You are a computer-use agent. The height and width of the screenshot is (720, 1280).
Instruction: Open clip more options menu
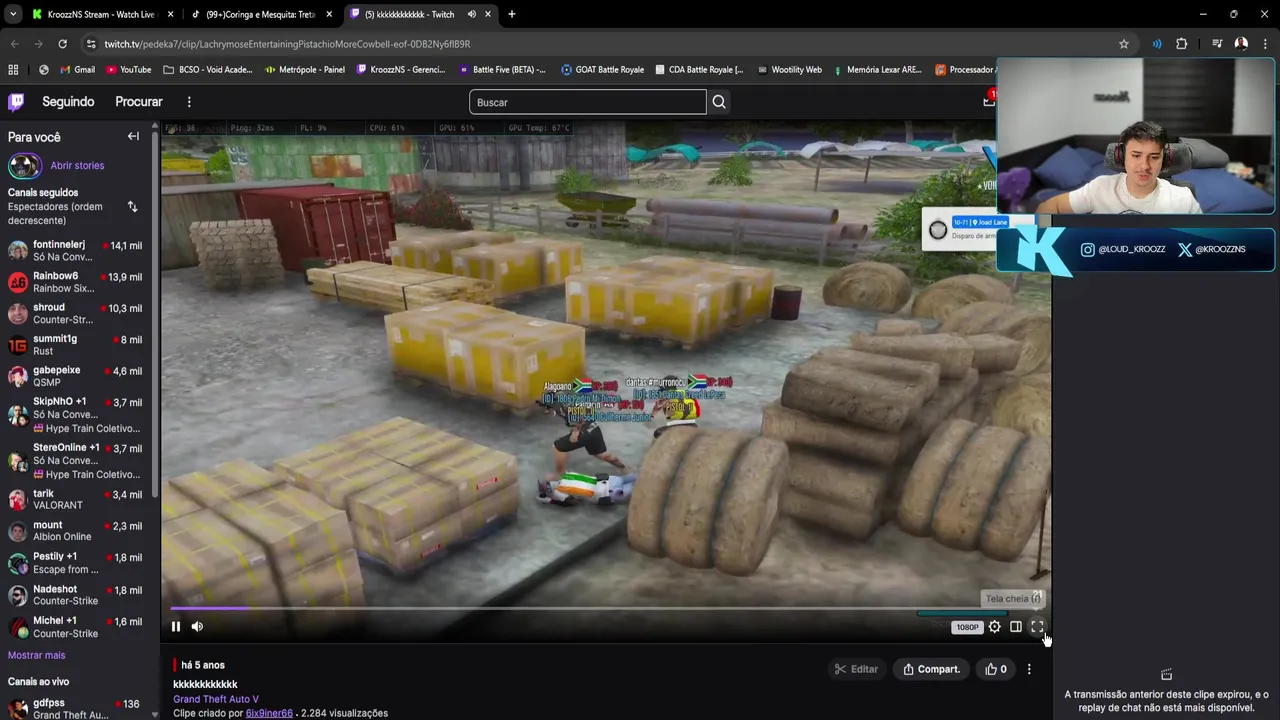[x=1029, y=669]
